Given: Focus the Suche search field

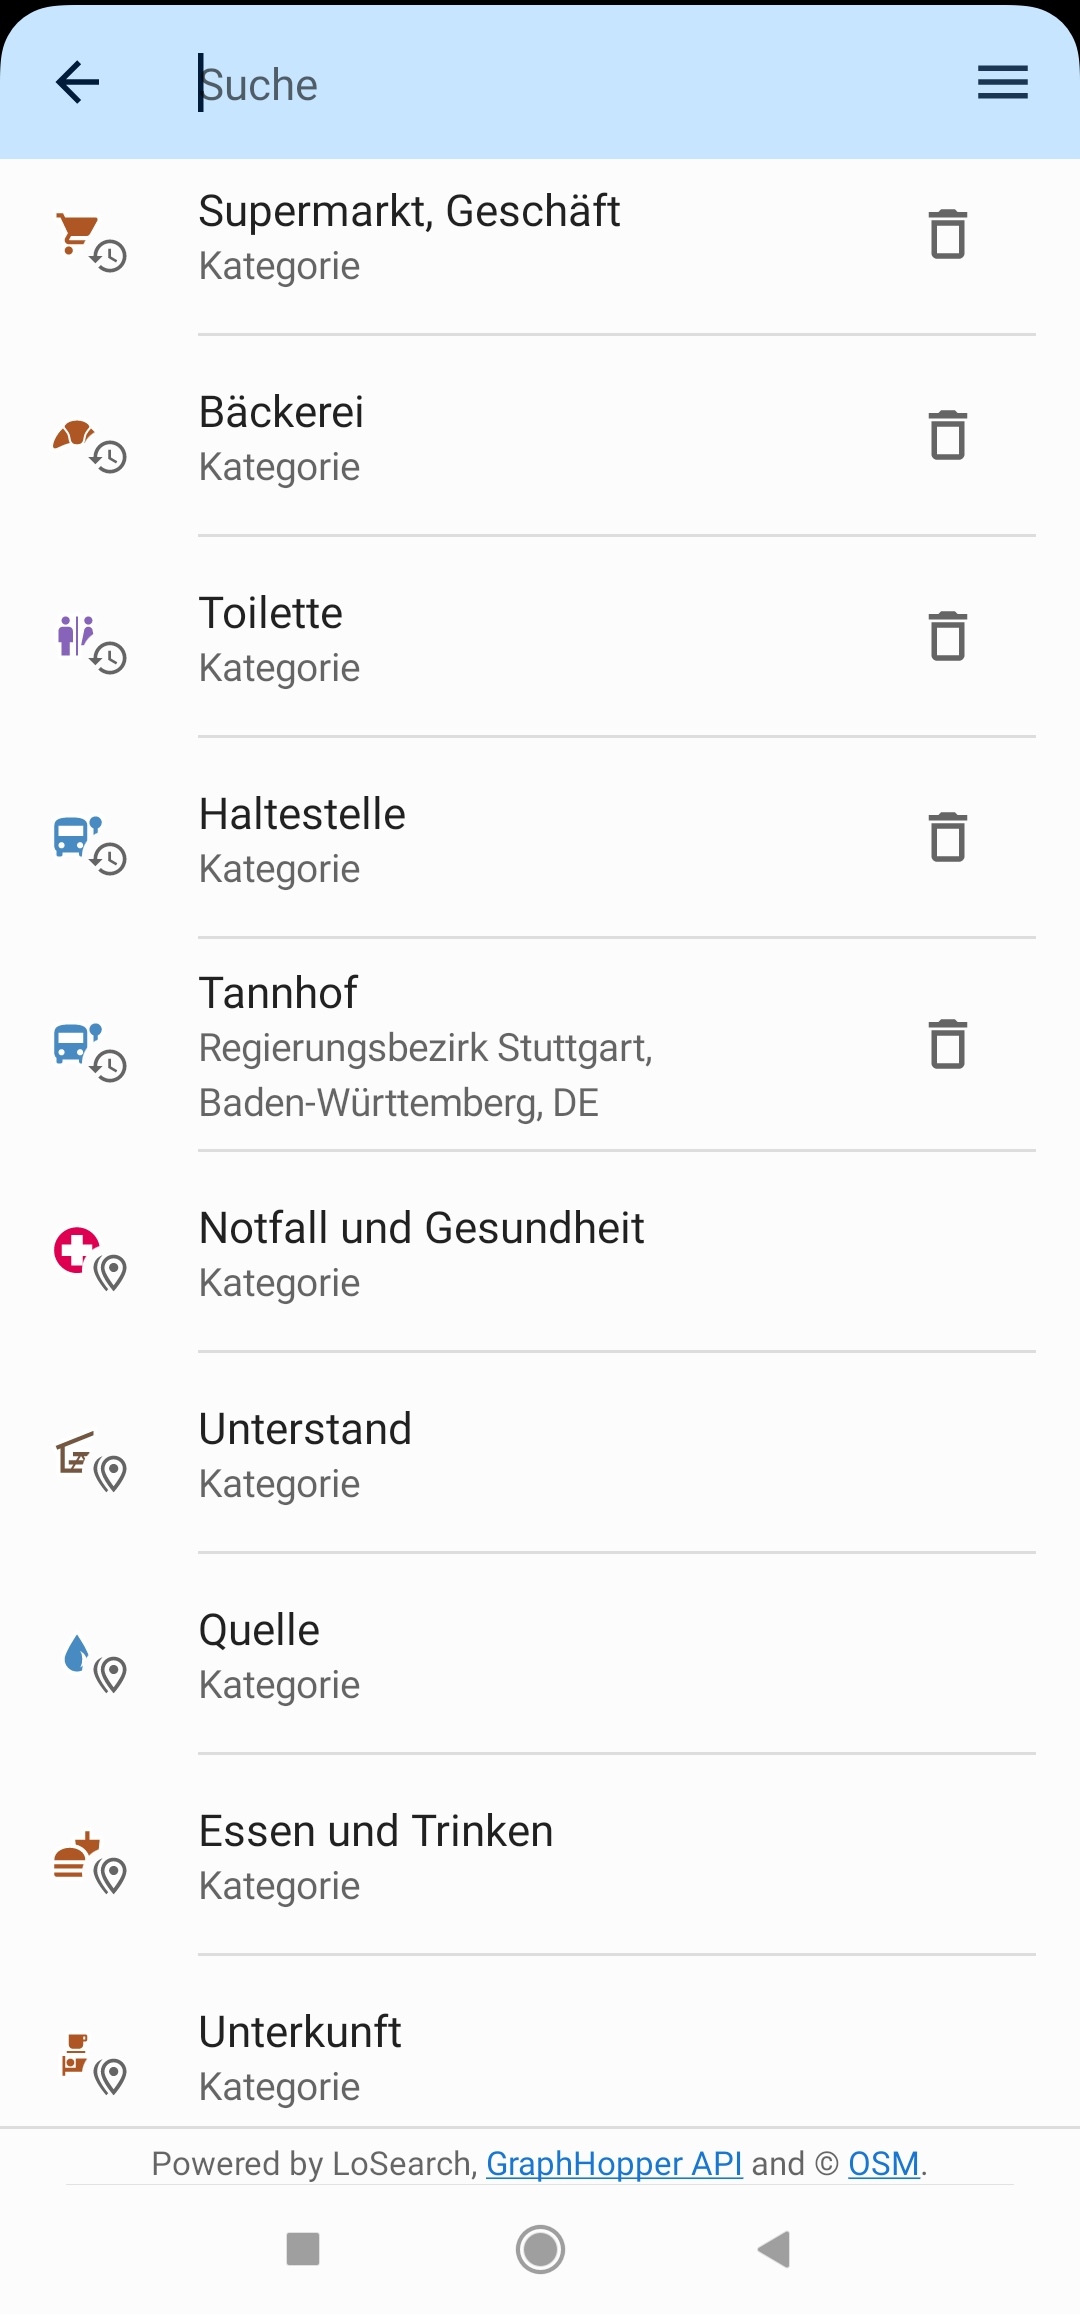Looking at the screenshot, I should click(560, 85).
